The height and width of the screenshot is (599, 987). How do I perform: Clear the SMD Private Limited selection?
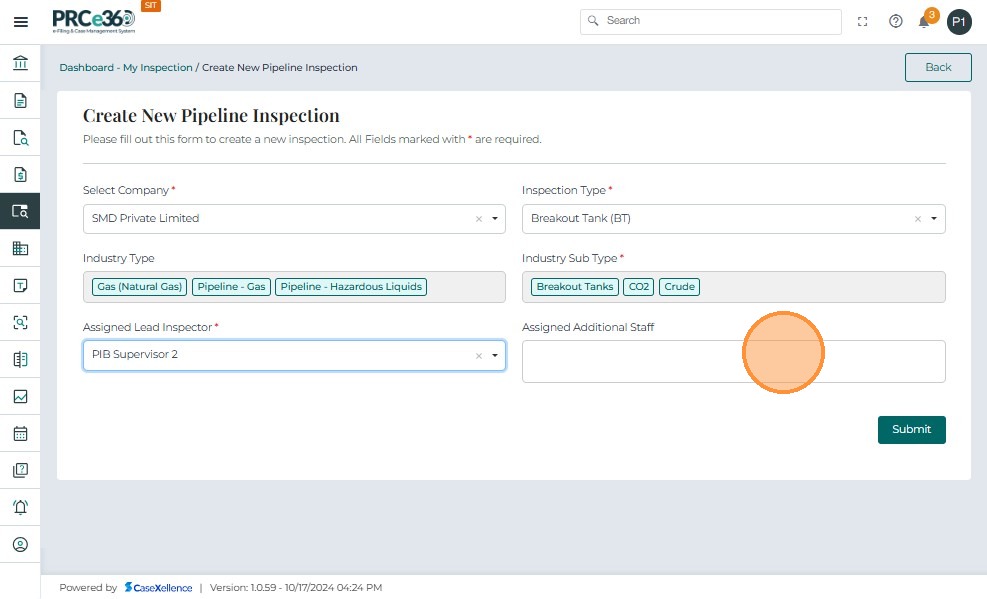tap(478, 219)
